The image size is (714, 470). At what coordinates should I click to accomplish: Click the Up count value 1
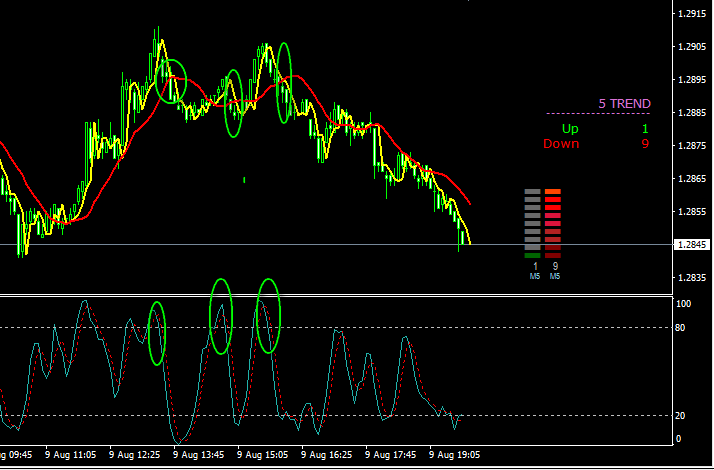click(x=645, y=128)
